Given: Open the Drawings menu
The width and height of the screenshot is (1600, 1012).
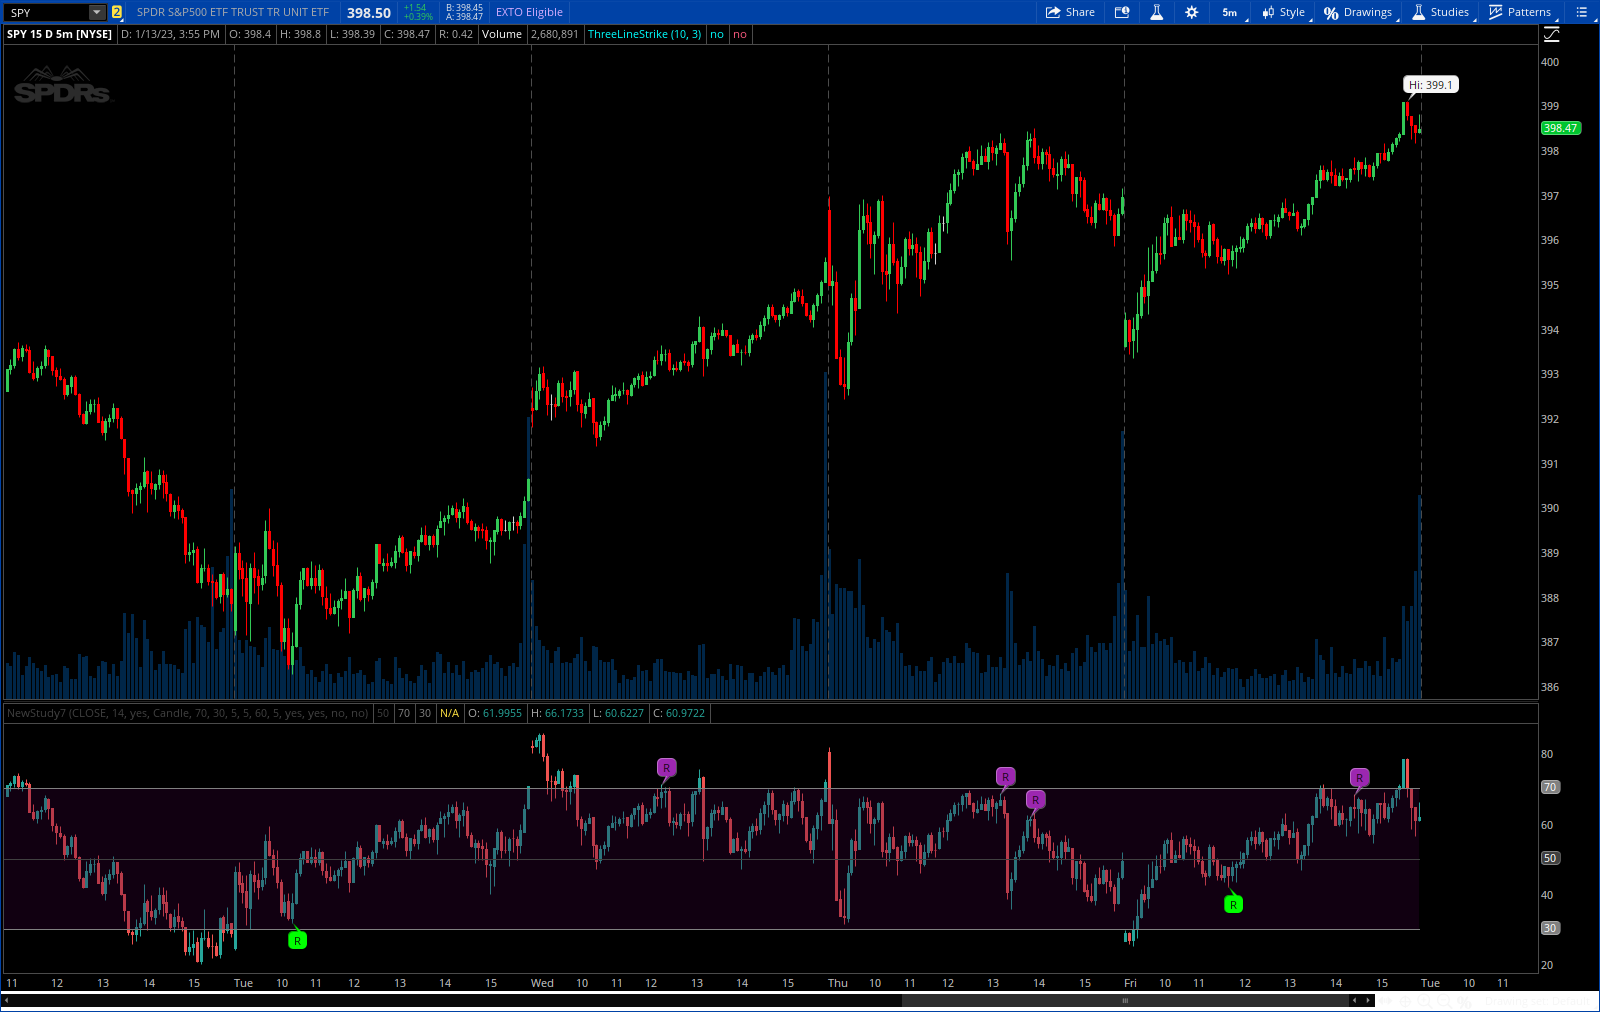Looking at the screenshot, I should pyautogui.click(x=1358, y=12).
